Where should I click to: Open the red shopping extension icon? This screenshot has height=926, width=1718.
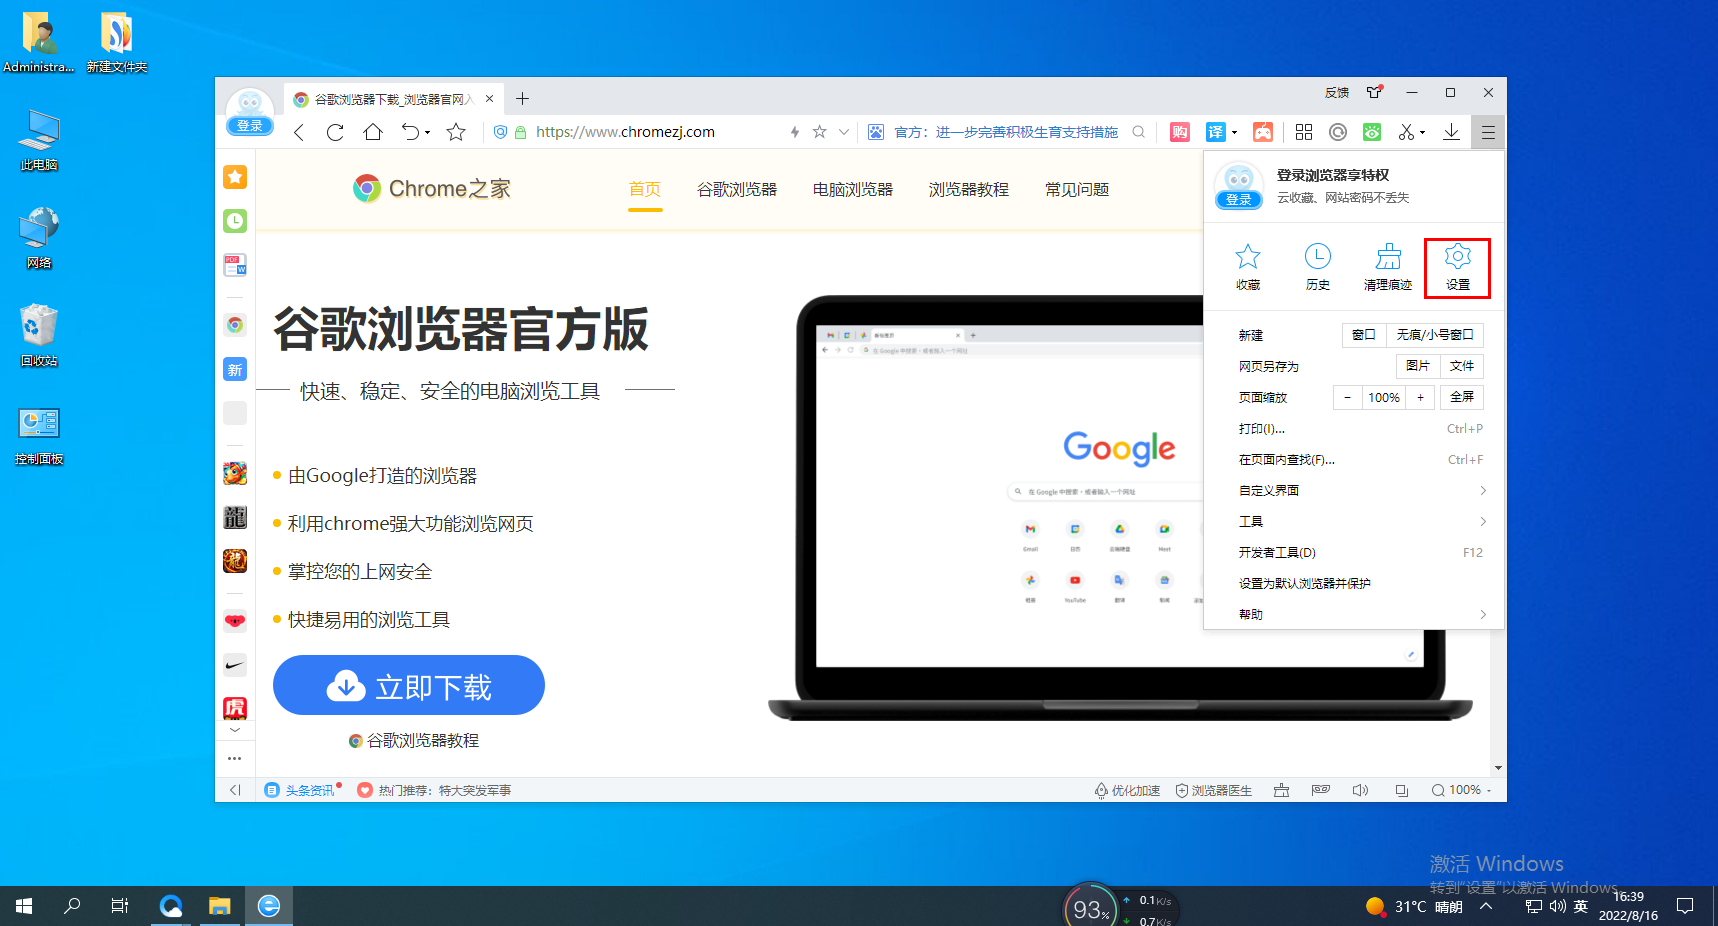pyautogui.click(x=1180, y=132)
